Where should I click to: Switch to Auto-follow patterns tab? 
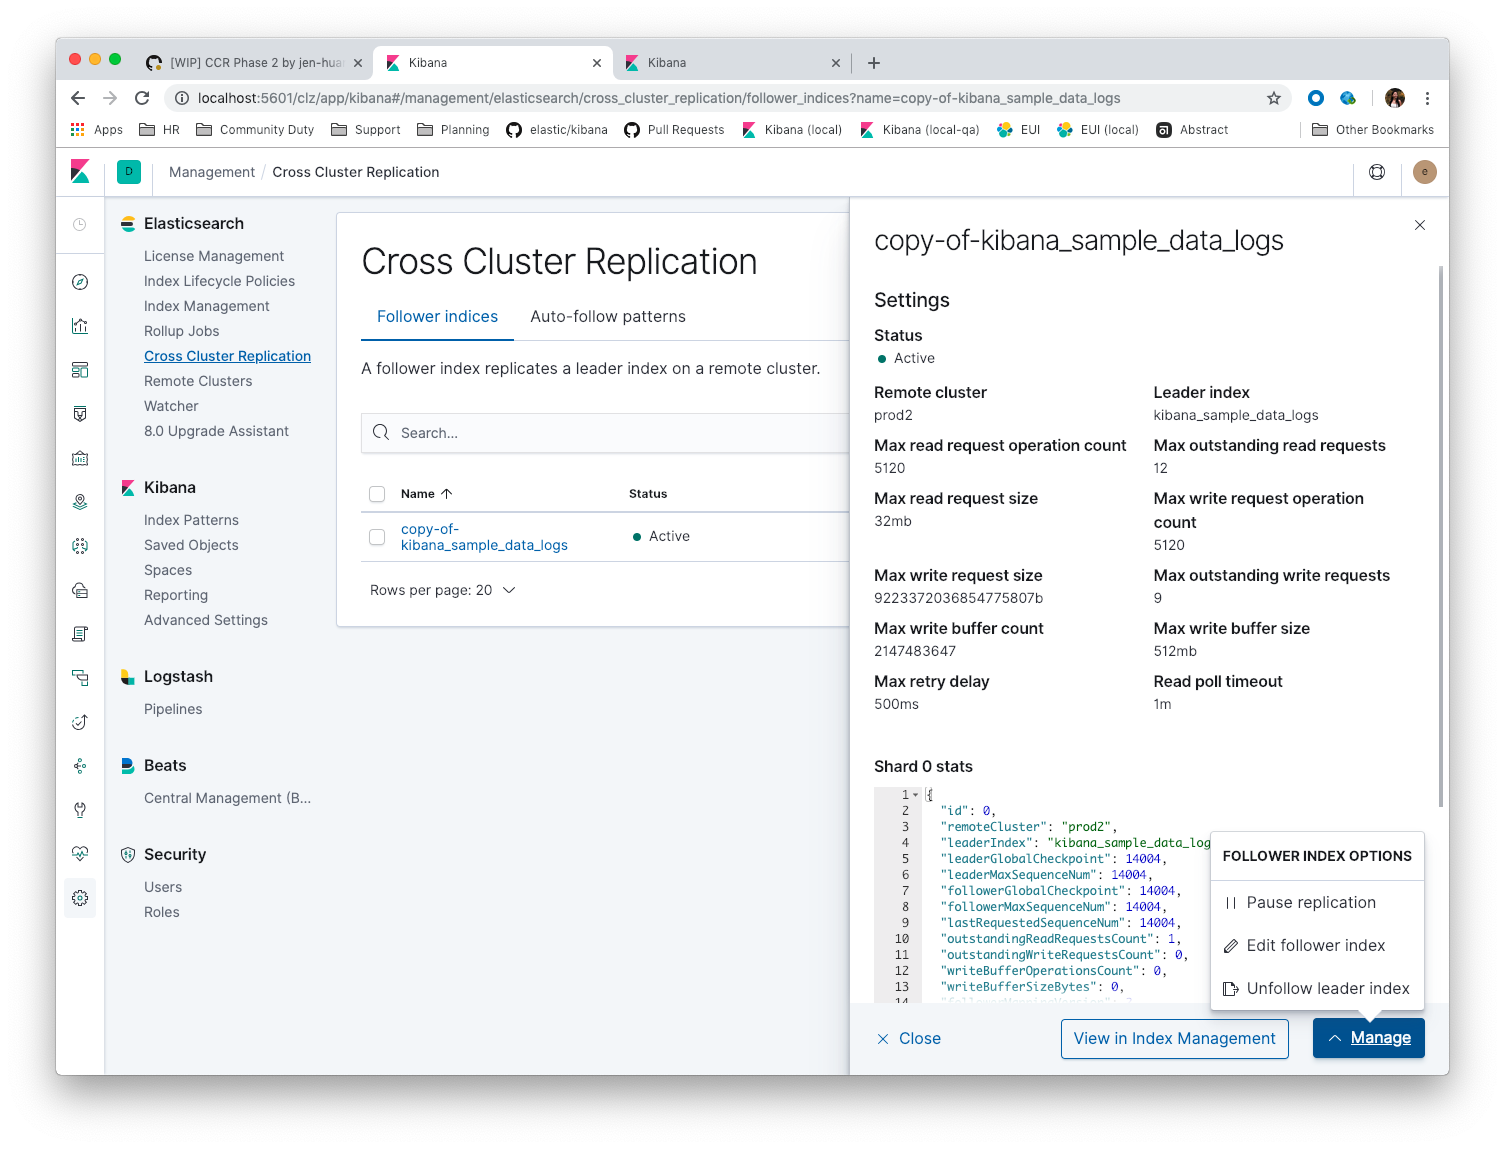coord(608,316)
